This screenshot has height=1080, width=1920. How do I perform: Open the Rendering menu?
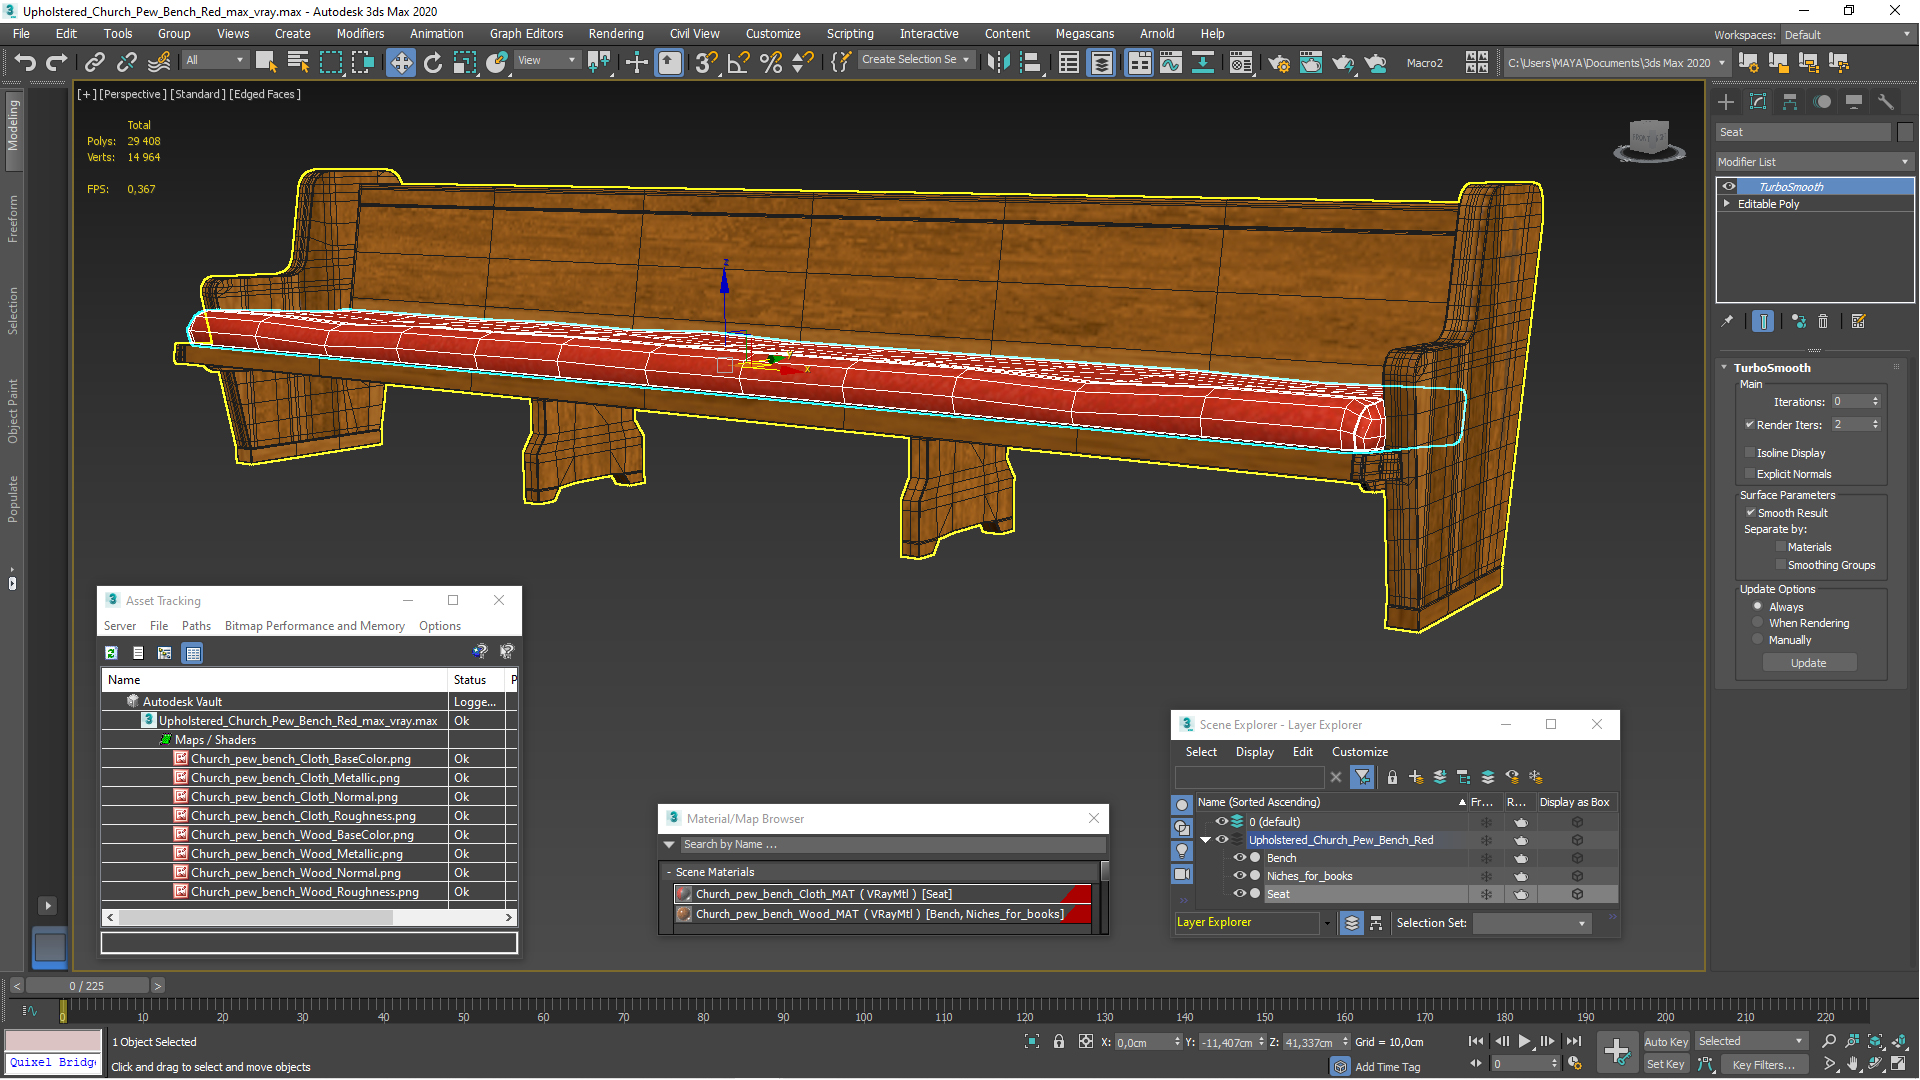(x=615, y=34)
